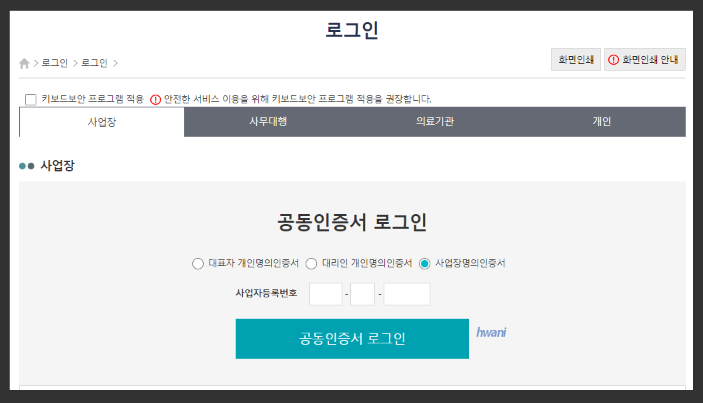703x403 pixels.
Task: Go to home via breadcrumb house icon
Action: (24, 63)
